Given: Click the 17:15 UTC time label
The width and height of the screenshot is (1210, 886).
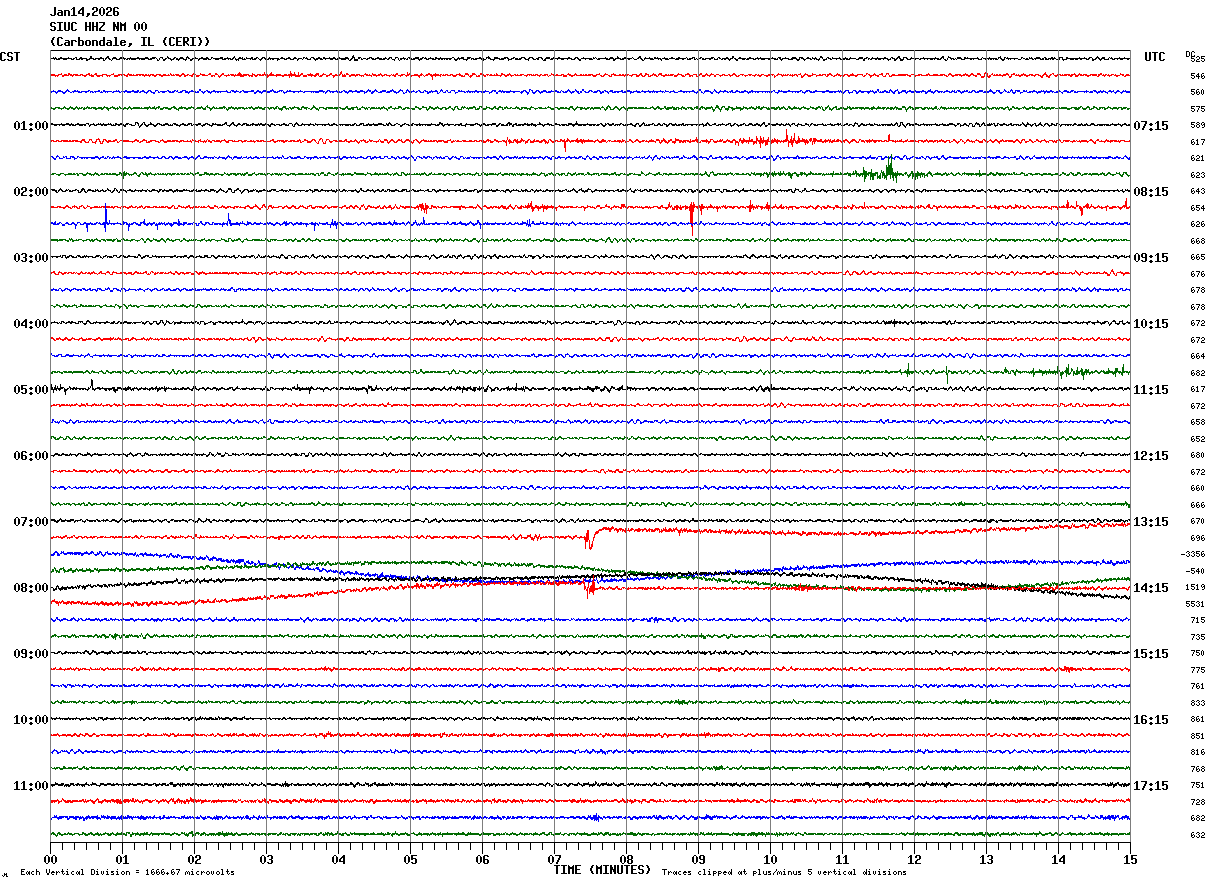Looking at the screenshot, I should [1151, 786].
